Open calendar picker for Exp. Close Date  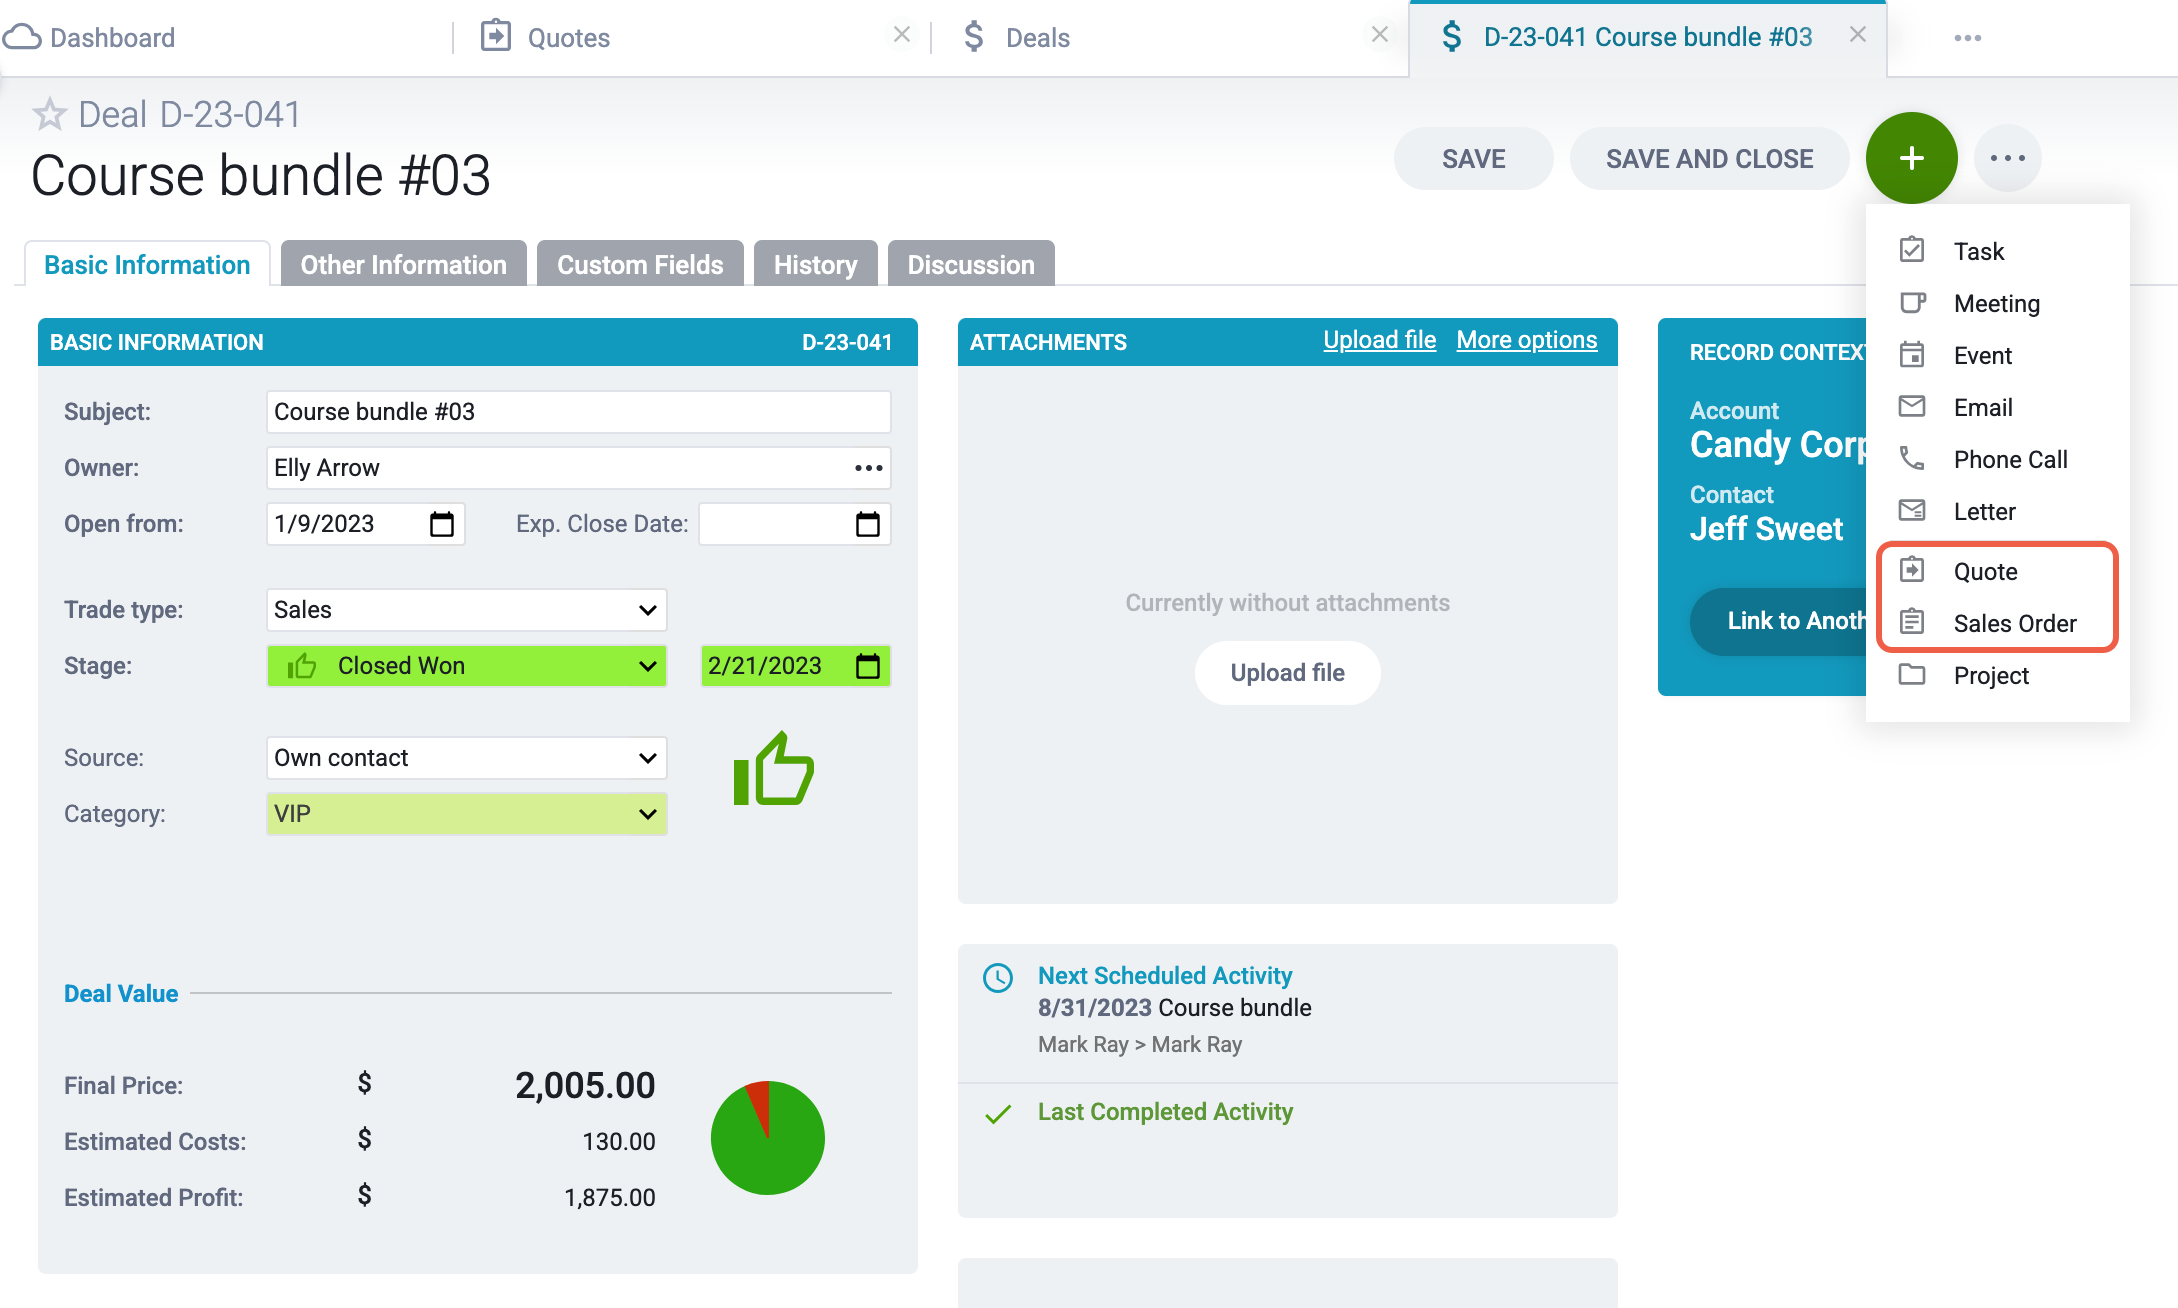coord(867,524)
